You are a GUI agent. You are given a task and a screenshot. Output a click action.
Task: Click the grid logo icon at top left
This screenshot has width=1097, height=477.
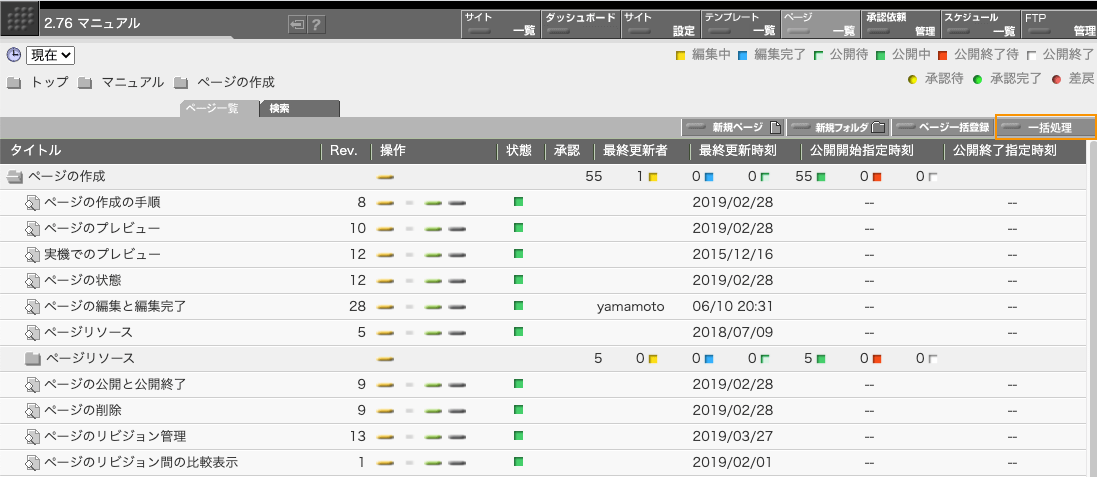tap(22, 20)
